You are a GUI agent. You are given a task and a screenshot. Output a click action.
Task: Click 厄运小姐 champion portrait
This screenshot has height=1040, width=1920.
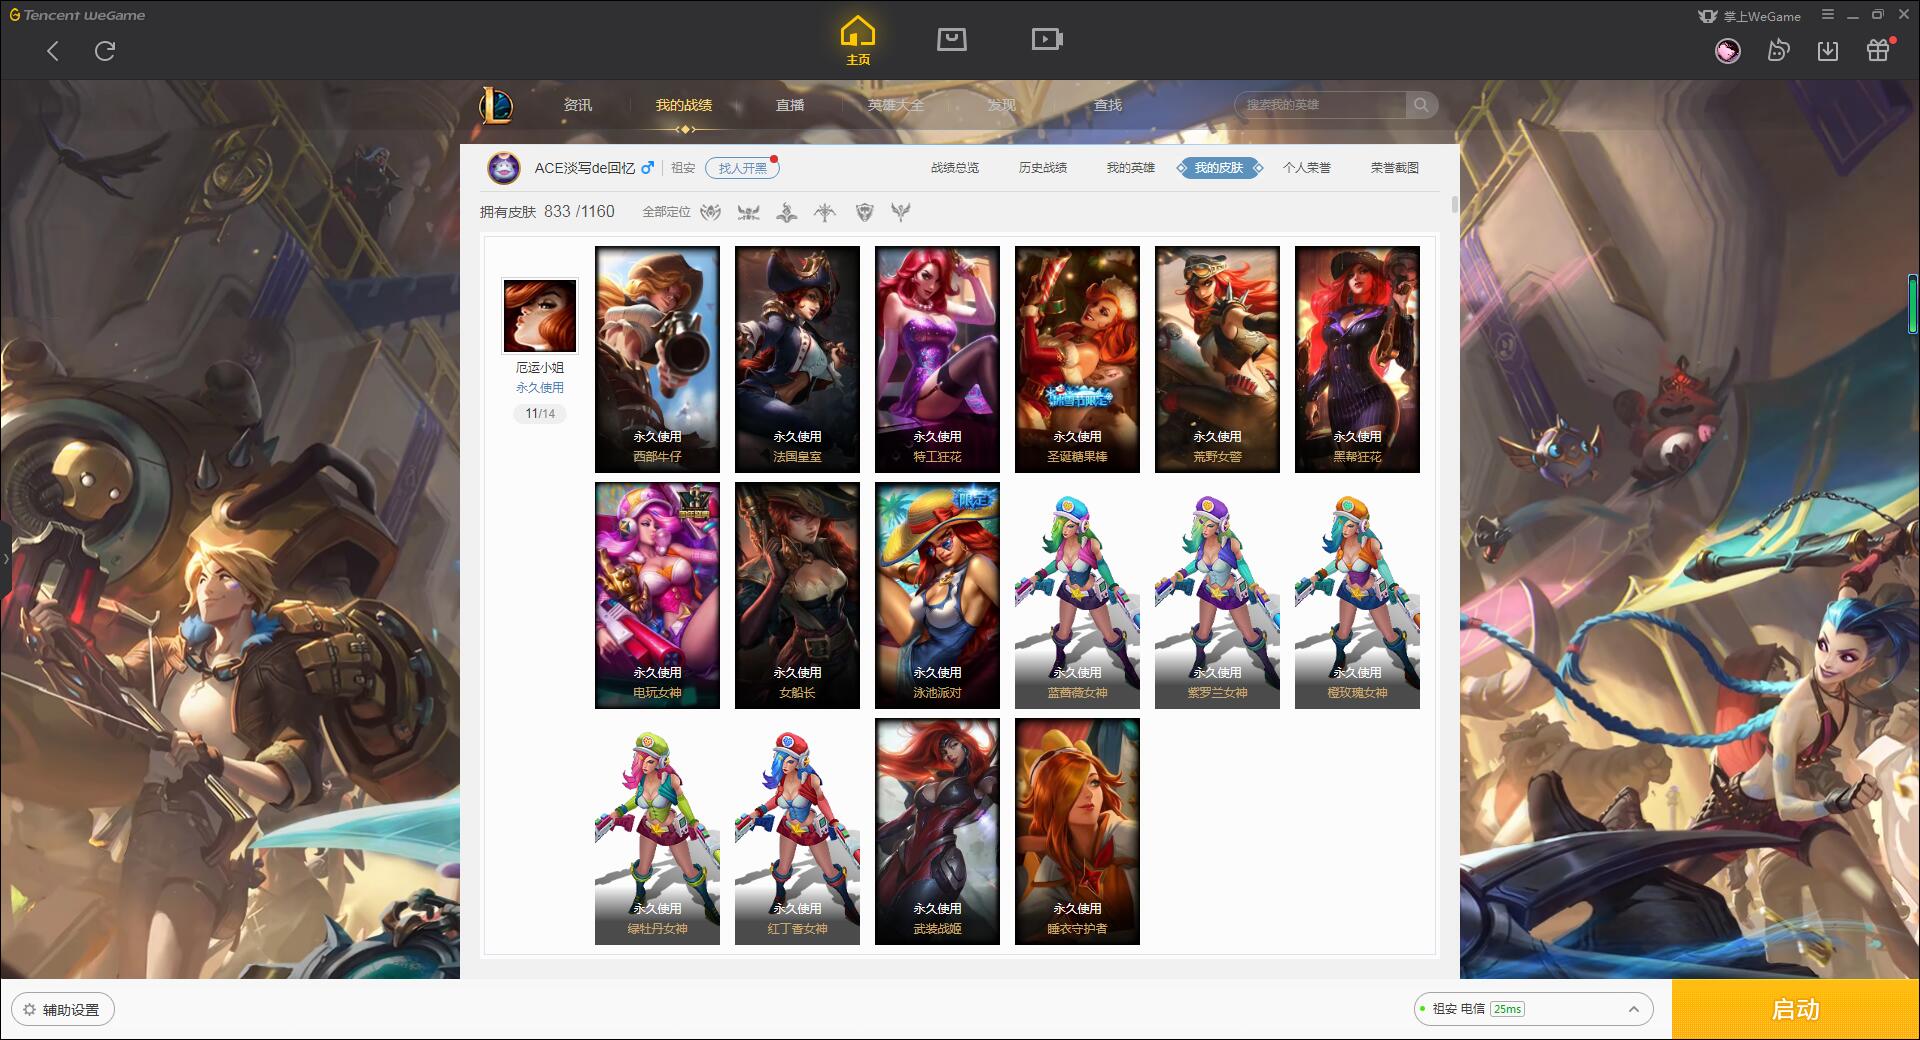click(x=540, y=316)
